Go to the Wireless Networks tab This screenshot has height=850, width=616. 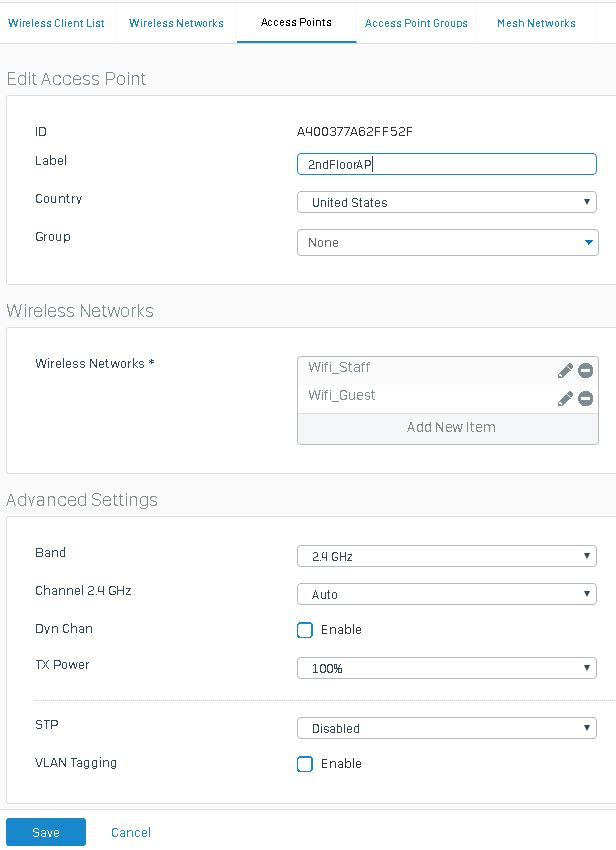click(176, 23)
